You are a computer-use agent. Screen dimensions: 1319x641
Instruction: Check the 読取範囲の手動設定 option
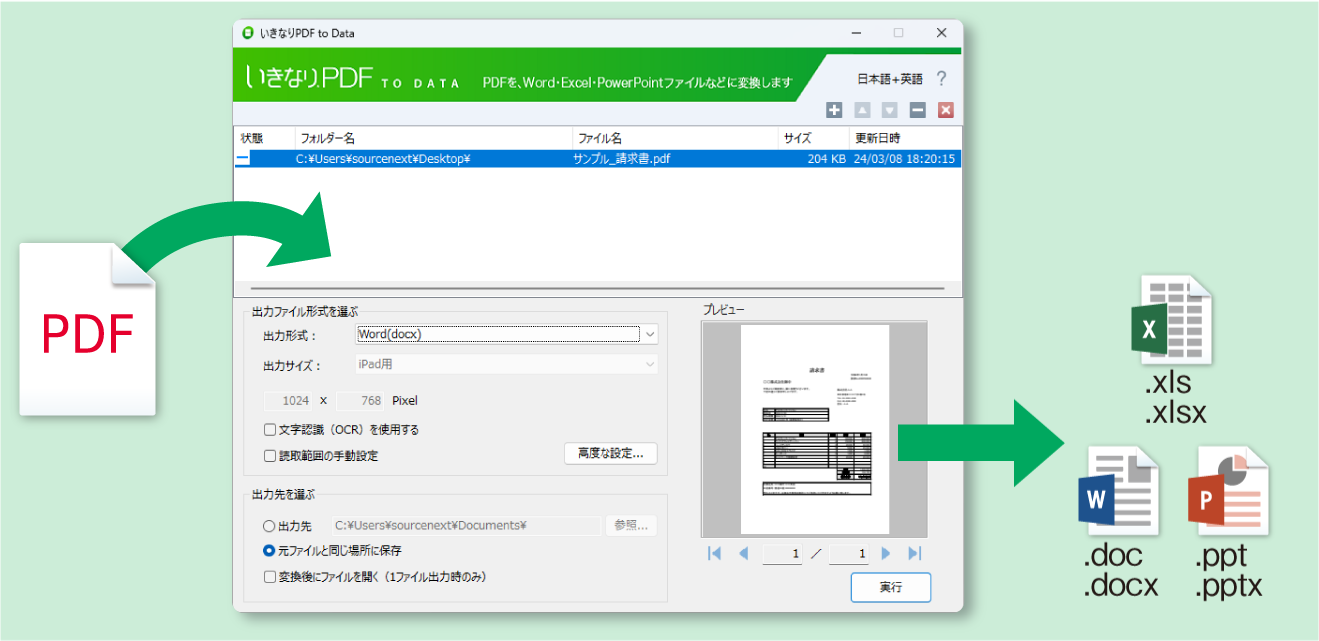pyautogui.click(x=270, y=456)
